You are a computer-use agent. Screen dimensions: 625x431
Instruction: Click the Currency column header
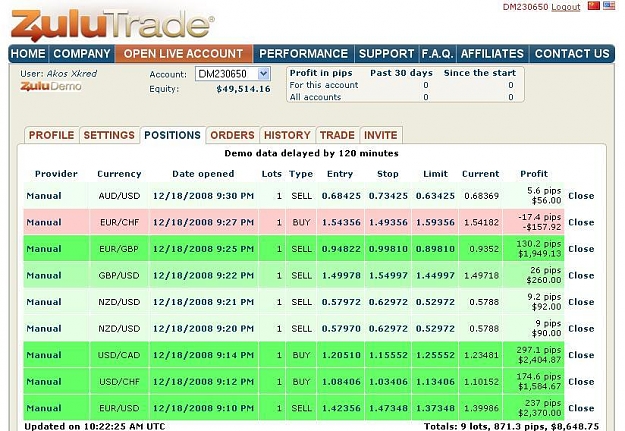119,174
